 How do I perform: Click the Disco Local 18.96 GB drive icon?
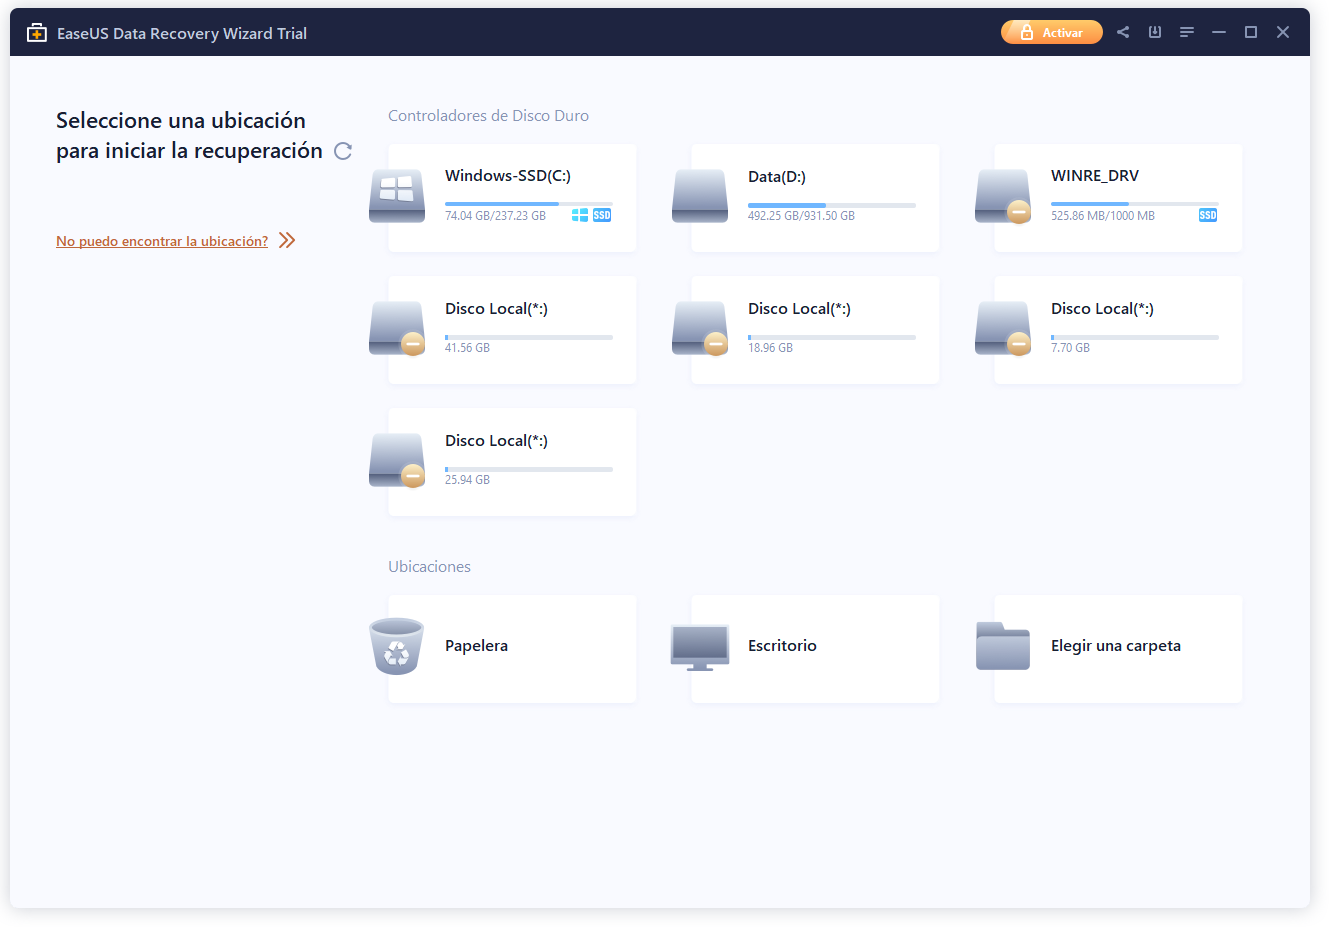point(700,328)
